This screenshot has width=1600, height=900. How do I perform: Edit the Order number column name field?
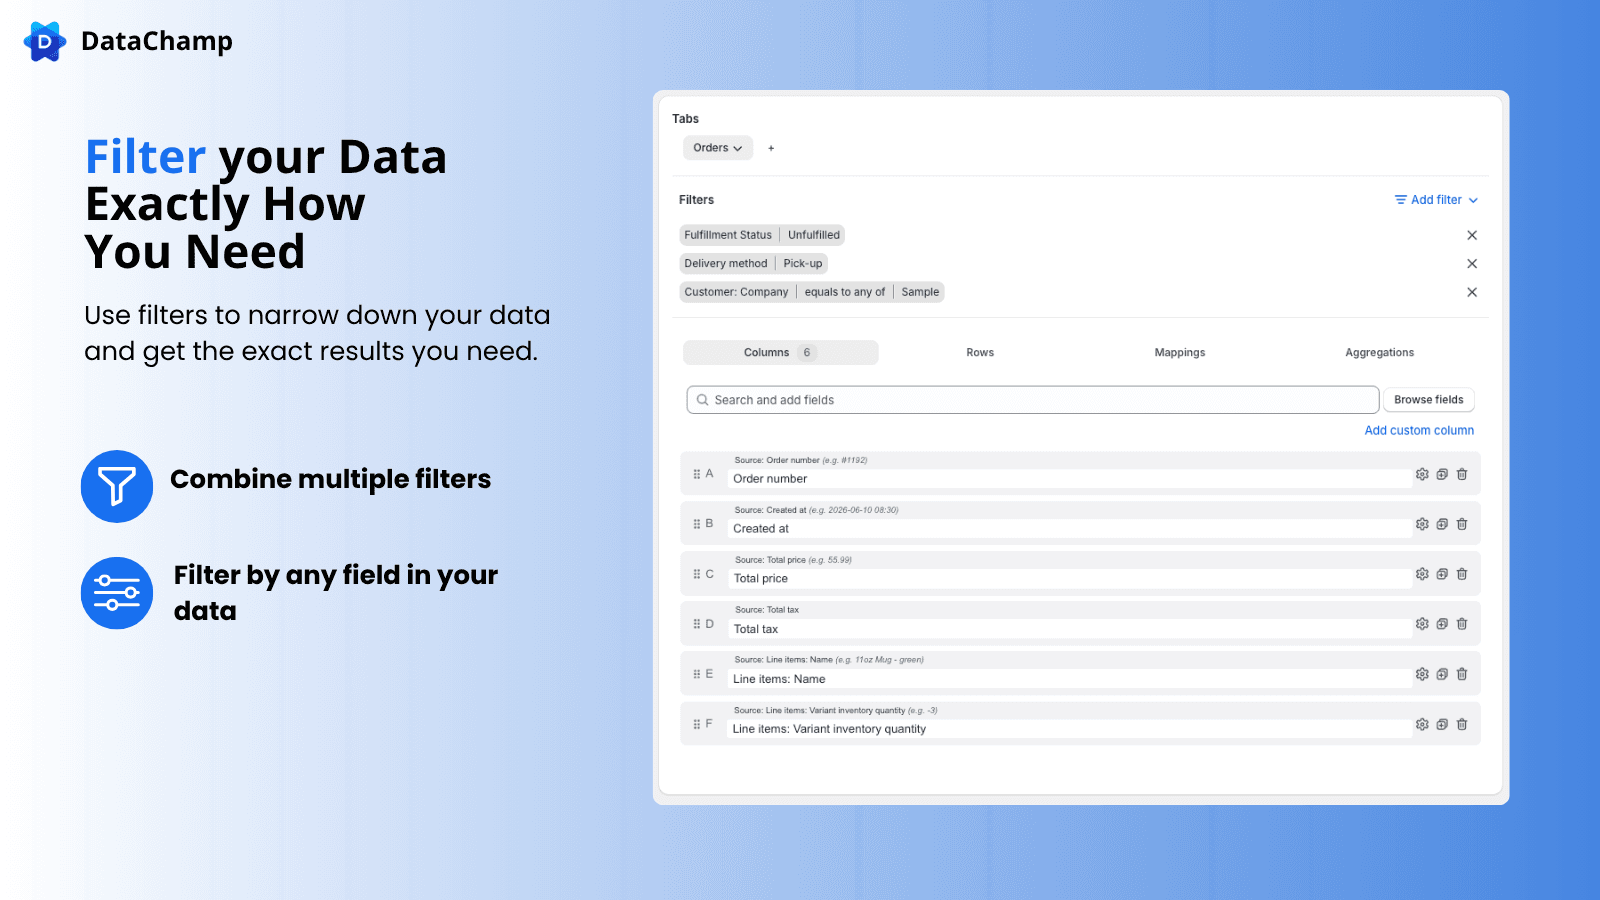pos(1069,479)
